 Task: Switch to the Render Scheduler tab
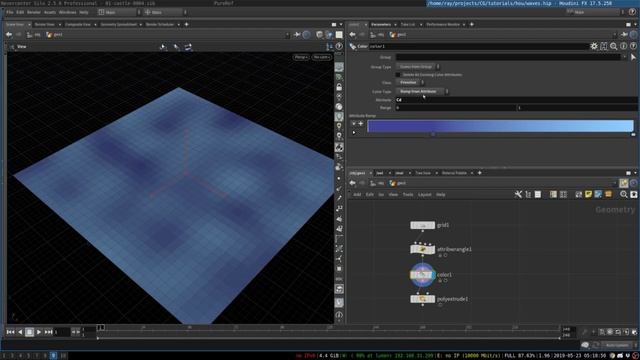160,24
